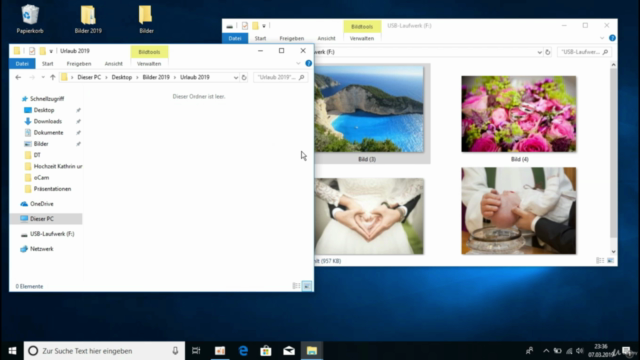Click Desktop in breadcrumb path
The width and height of the screenshot is (640, 360).
click(x=122, y=77)
